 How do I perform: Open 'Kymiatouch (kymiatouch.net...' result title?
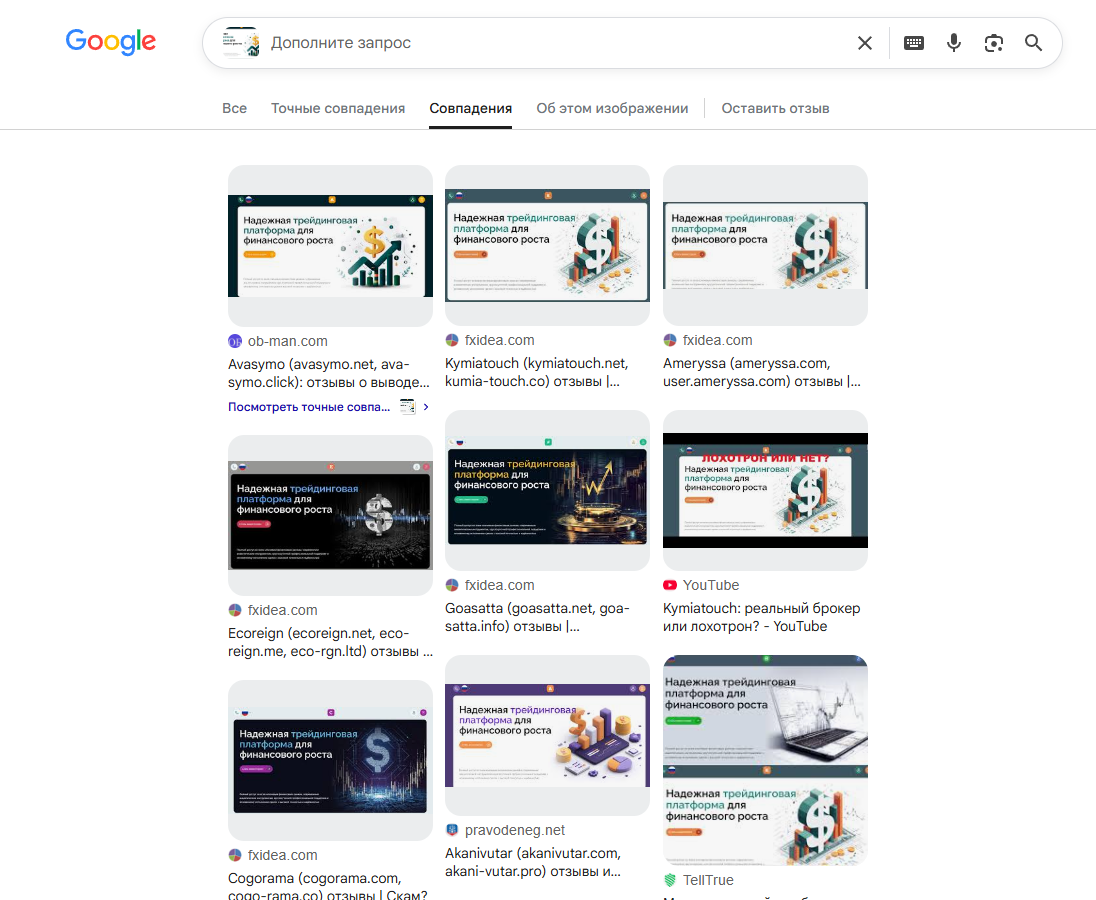coord(537,372)
